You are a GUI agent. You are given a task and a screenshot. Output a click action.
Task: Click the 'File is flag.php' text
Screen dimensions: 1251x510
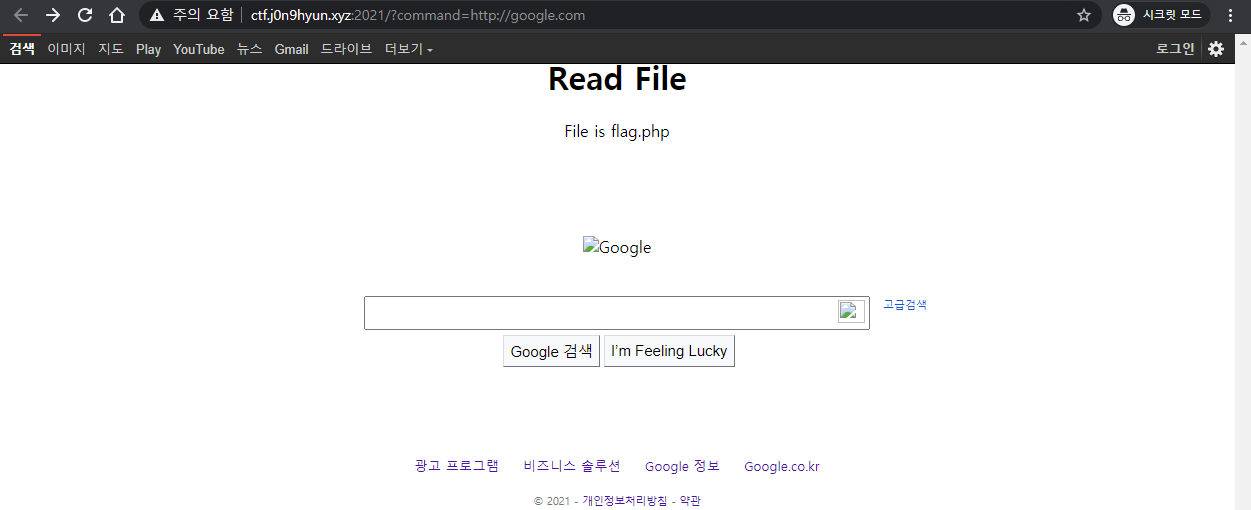click(617, 132)
